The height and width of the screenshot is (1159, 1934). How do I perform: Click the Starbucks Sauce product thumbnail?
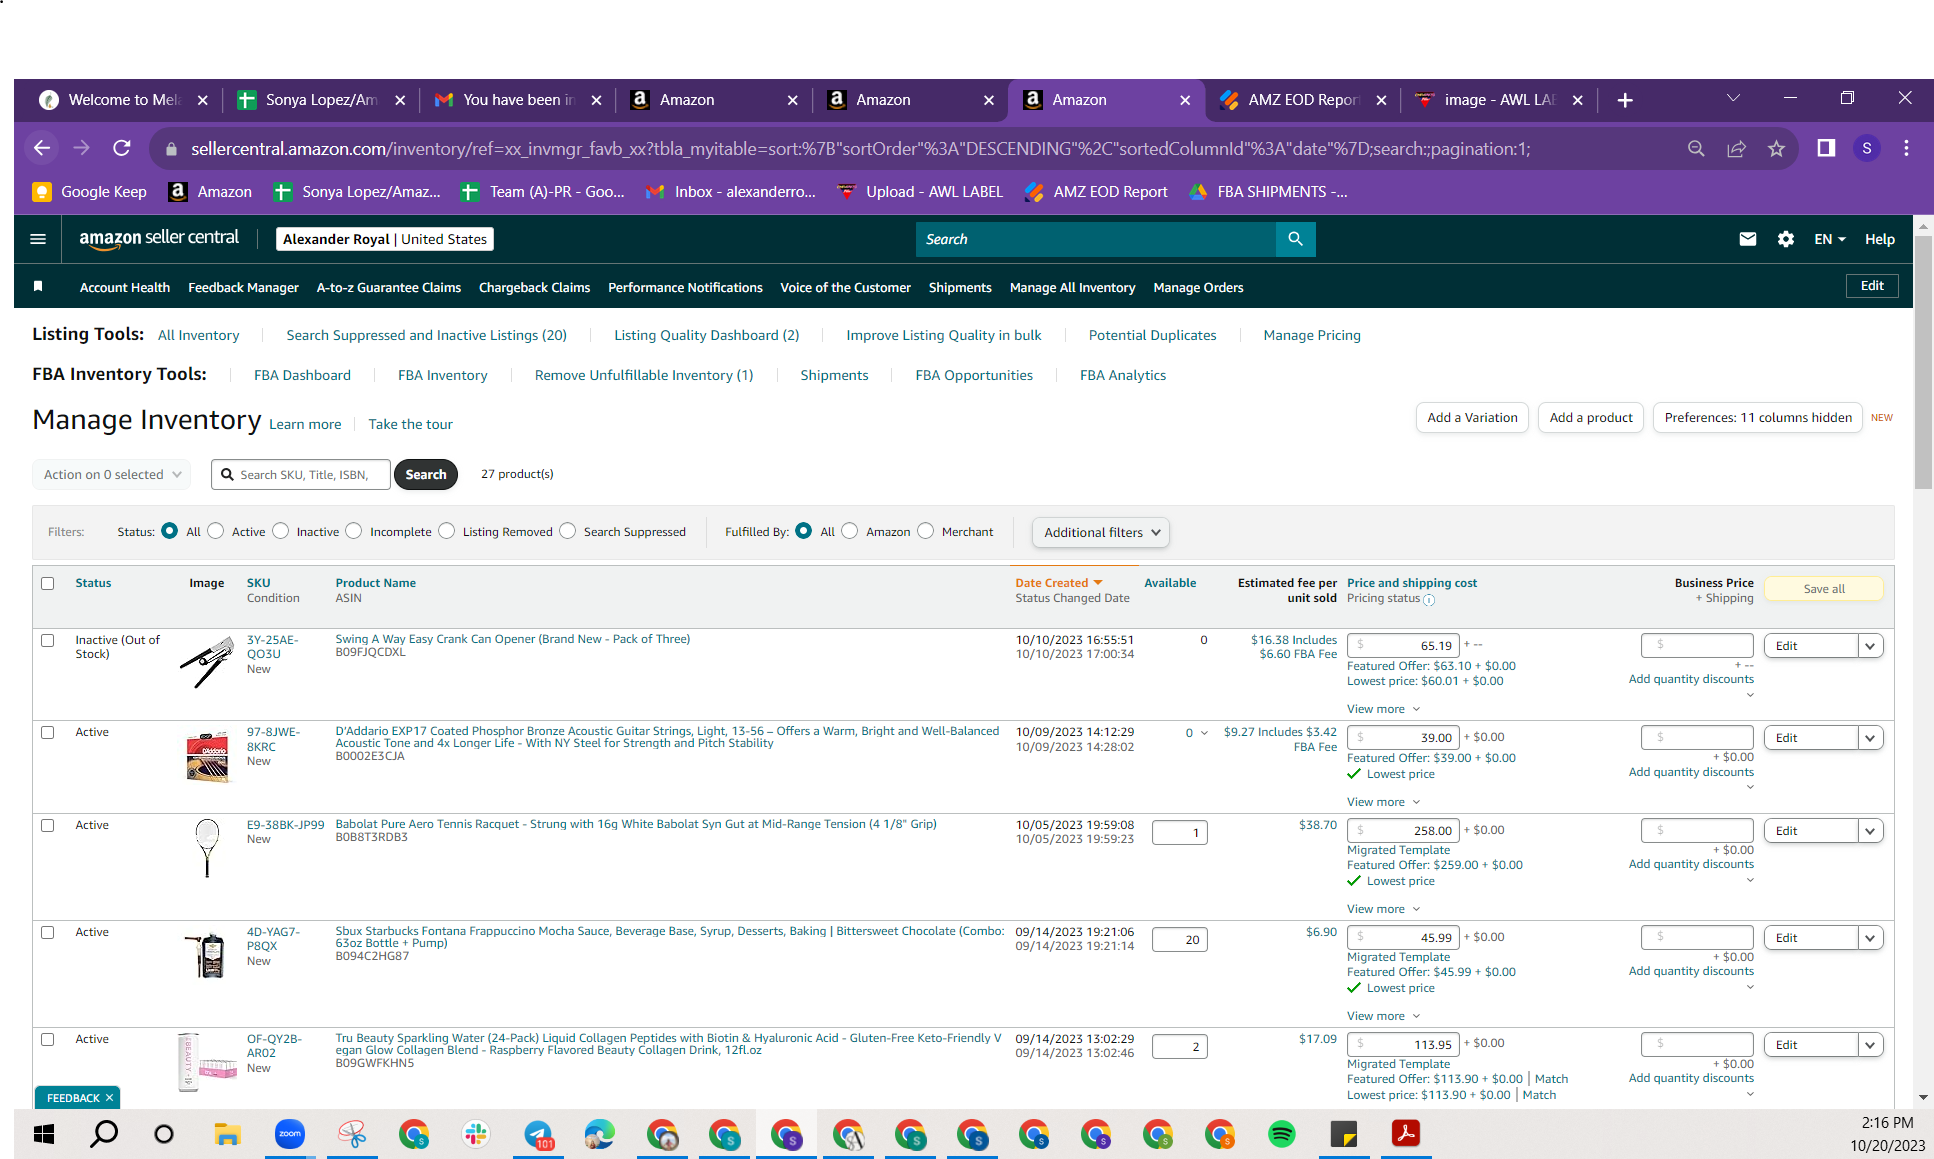pos(208,954)
